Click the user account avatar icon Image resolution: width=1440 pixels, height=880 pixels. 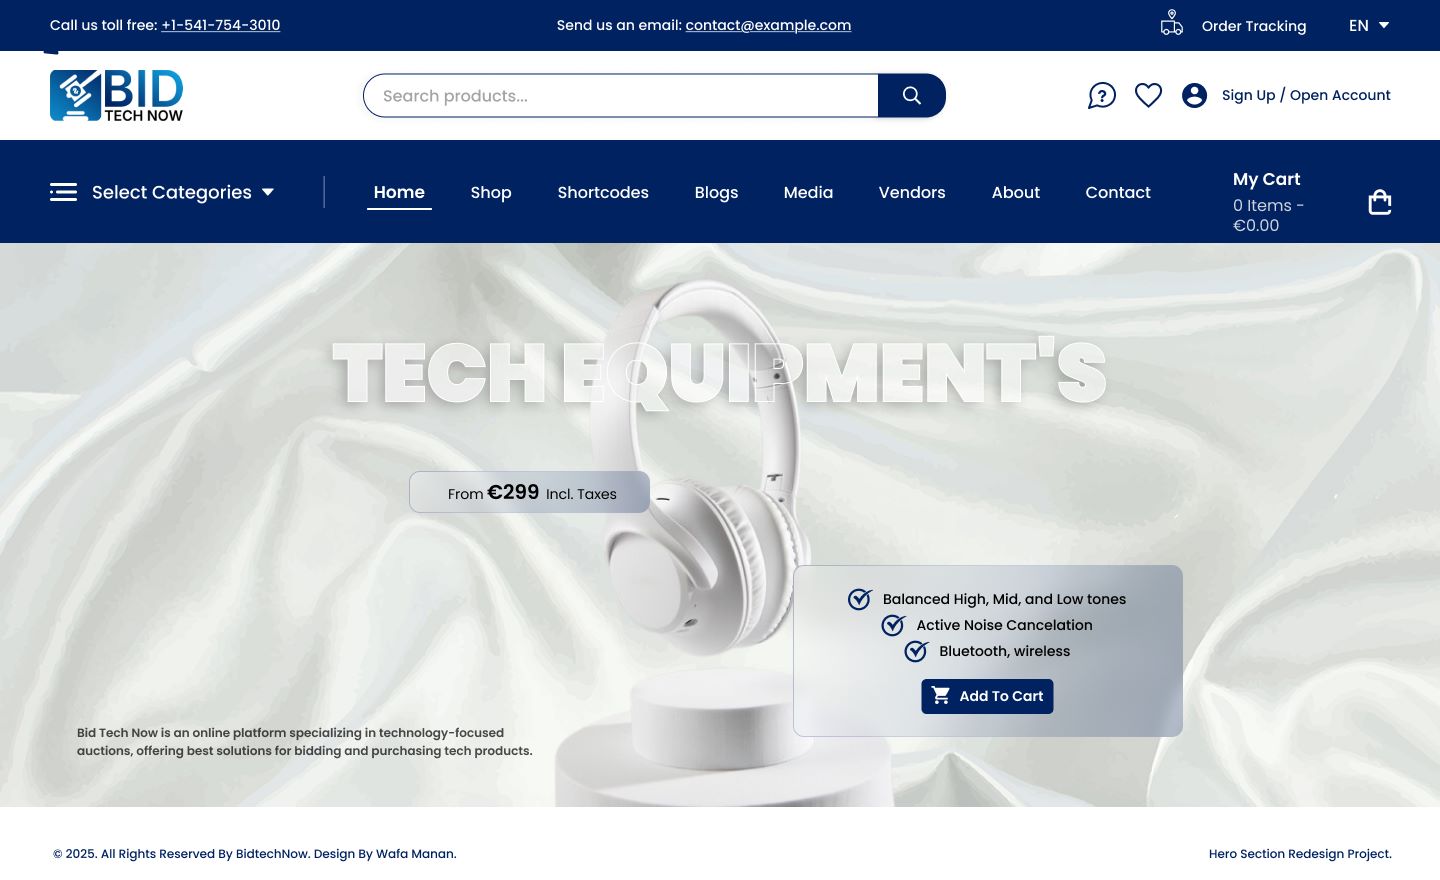[1194, 95]
